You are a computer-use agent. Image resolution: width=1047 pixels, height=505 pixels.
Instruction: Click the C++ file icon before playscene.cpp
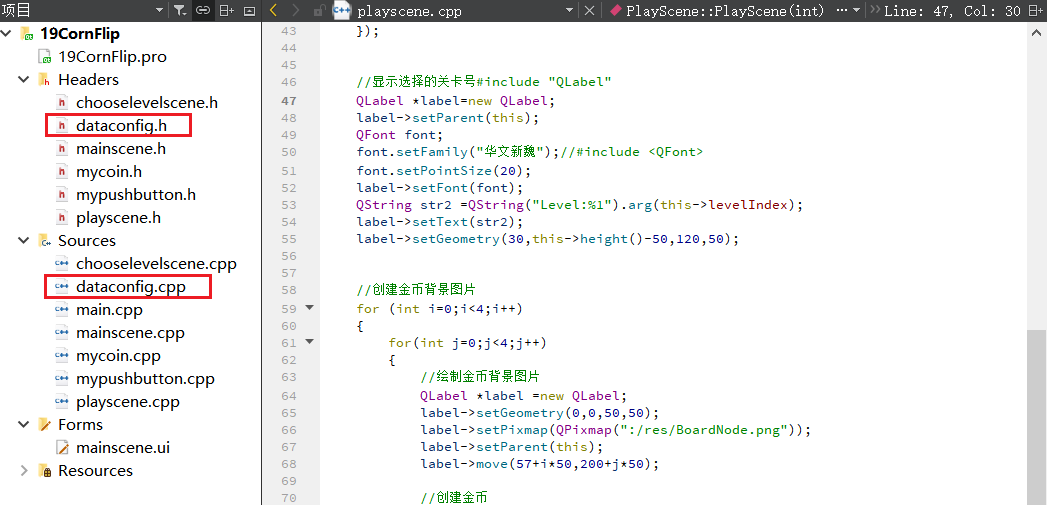pyautogui.click(x=342, y=11)
